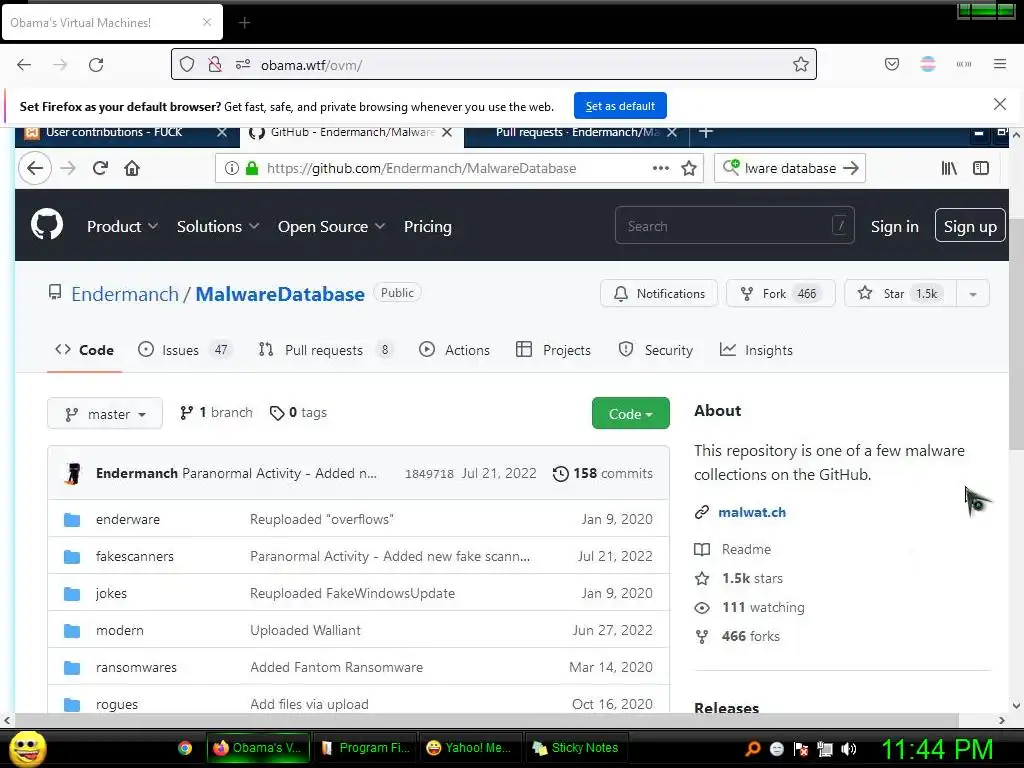Fork the repository
1024x768 pixels.
(x=780, y=294)
